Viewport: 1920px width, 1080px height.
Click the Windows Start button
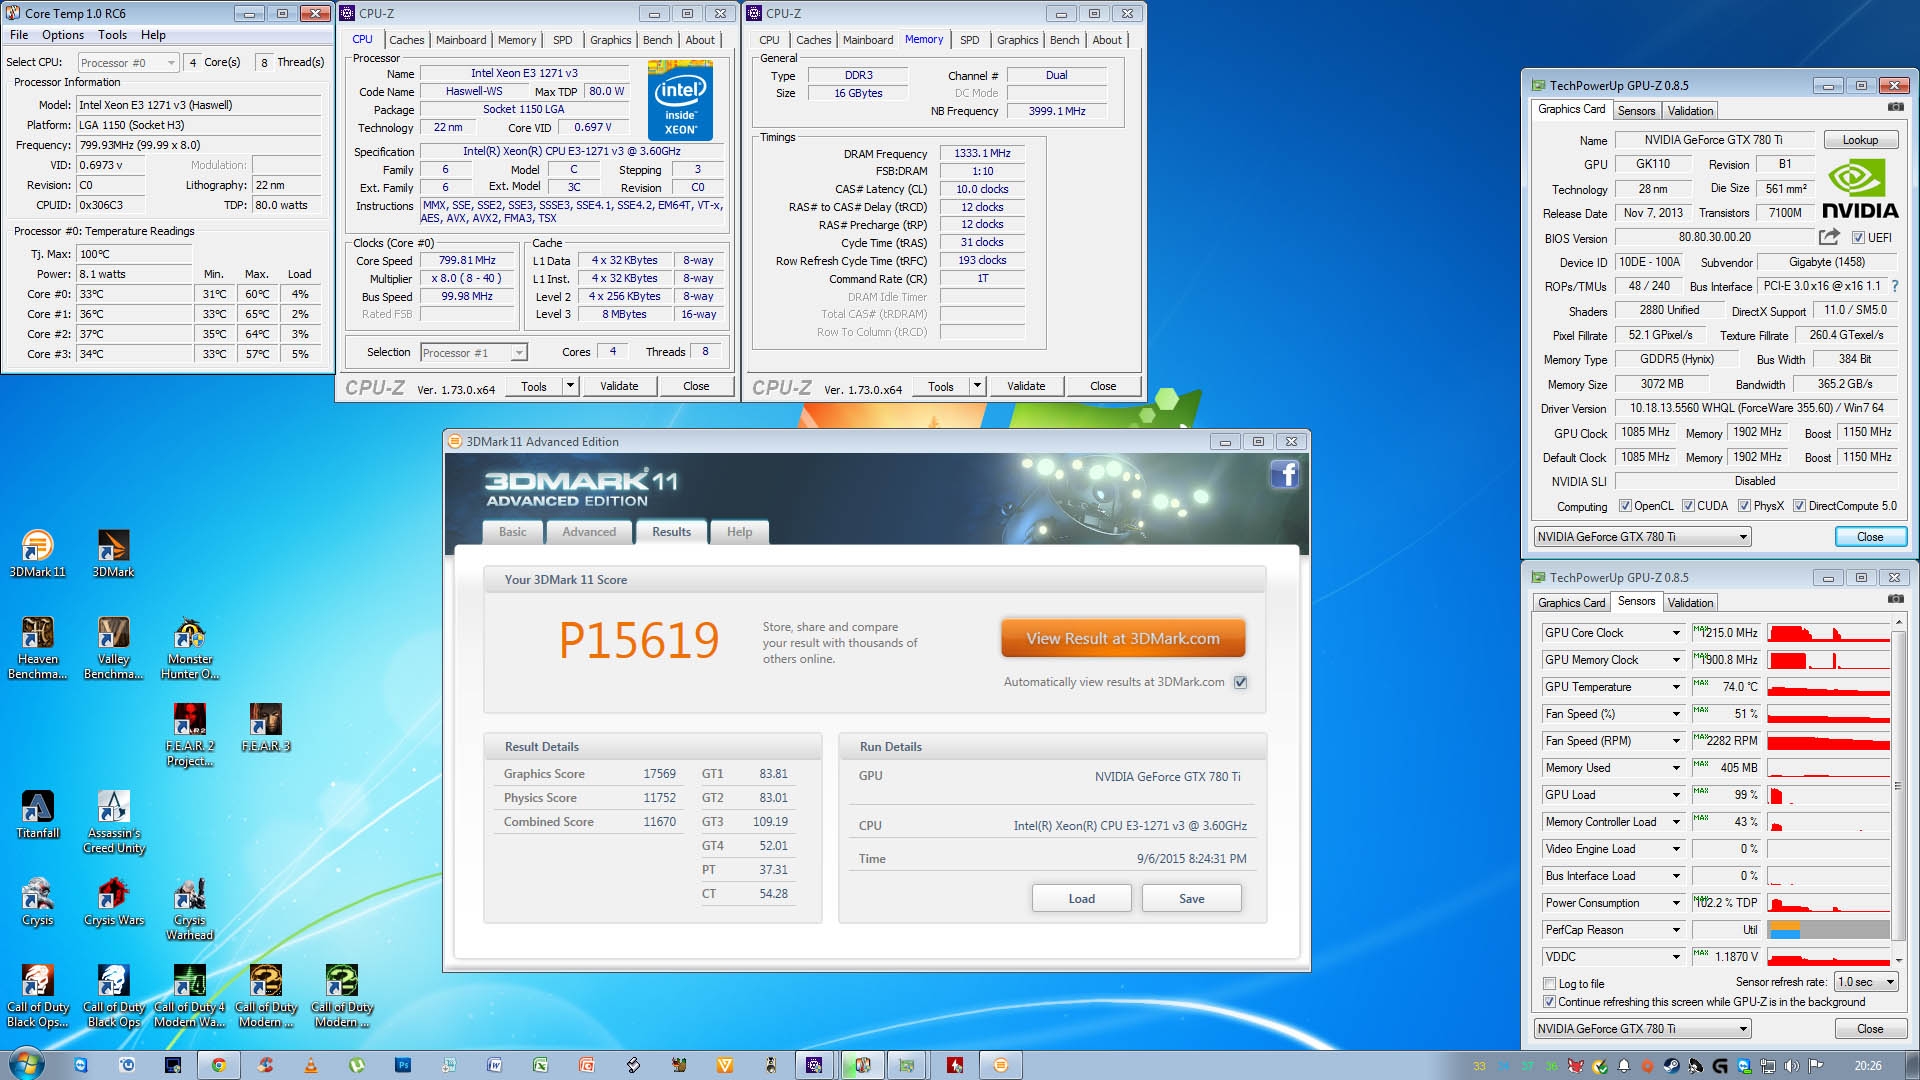click(x=27, y=1063)
